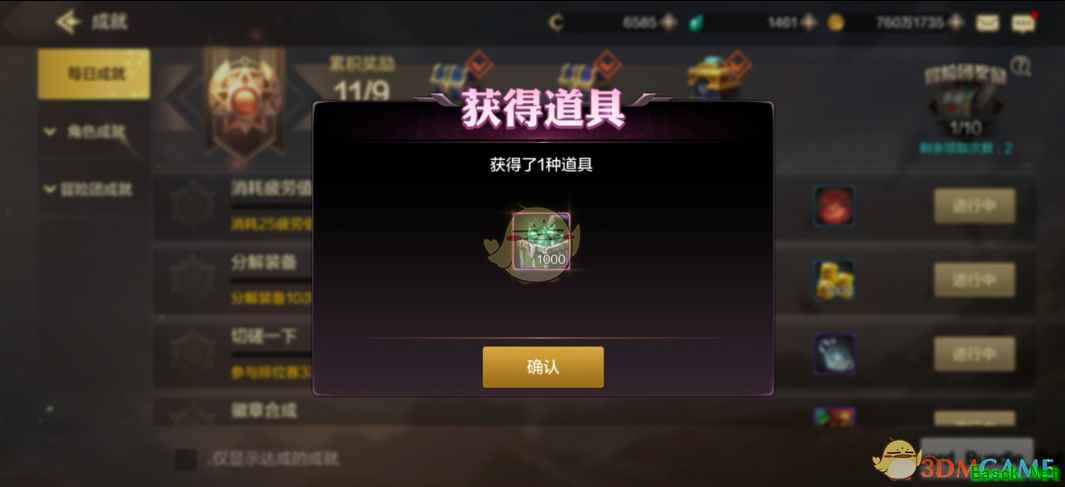Toggle checkbox to show only completed achievements
The width and height of the screenshot is (1065, 487).
(x=185, y=459)
